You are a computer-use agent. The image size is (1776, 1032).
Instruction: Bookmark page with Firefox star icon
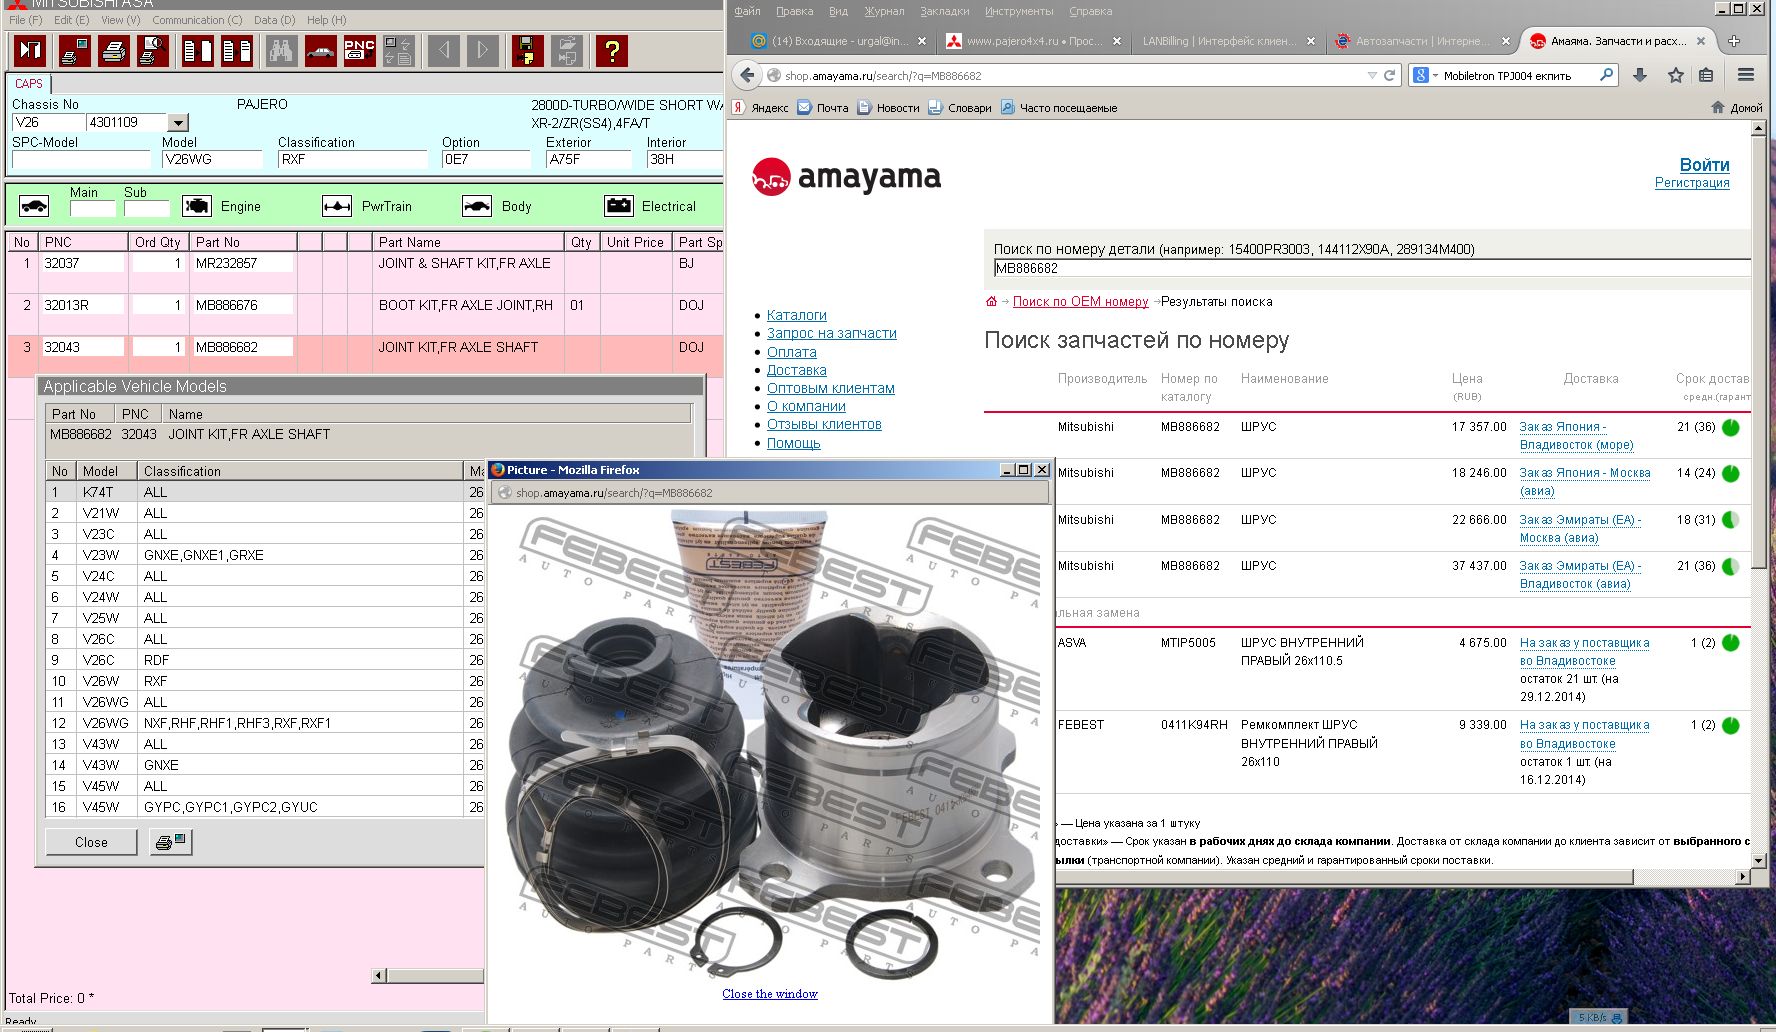1675,75
